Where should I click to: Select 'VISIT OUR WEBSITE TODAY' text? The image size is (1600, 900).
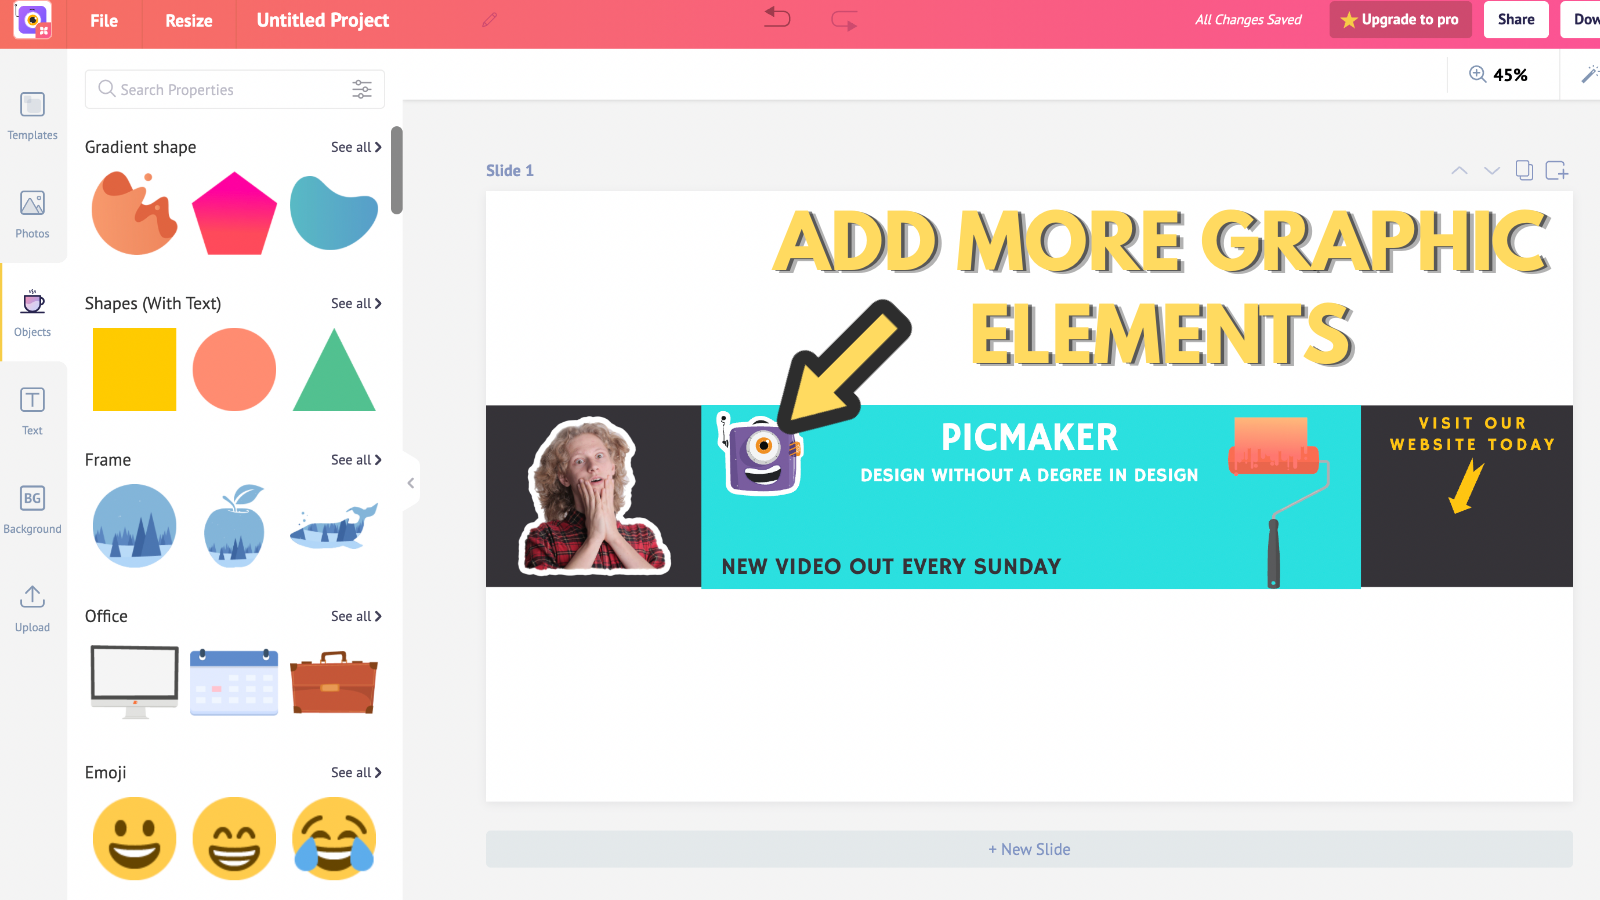[x=1472, y=434]
